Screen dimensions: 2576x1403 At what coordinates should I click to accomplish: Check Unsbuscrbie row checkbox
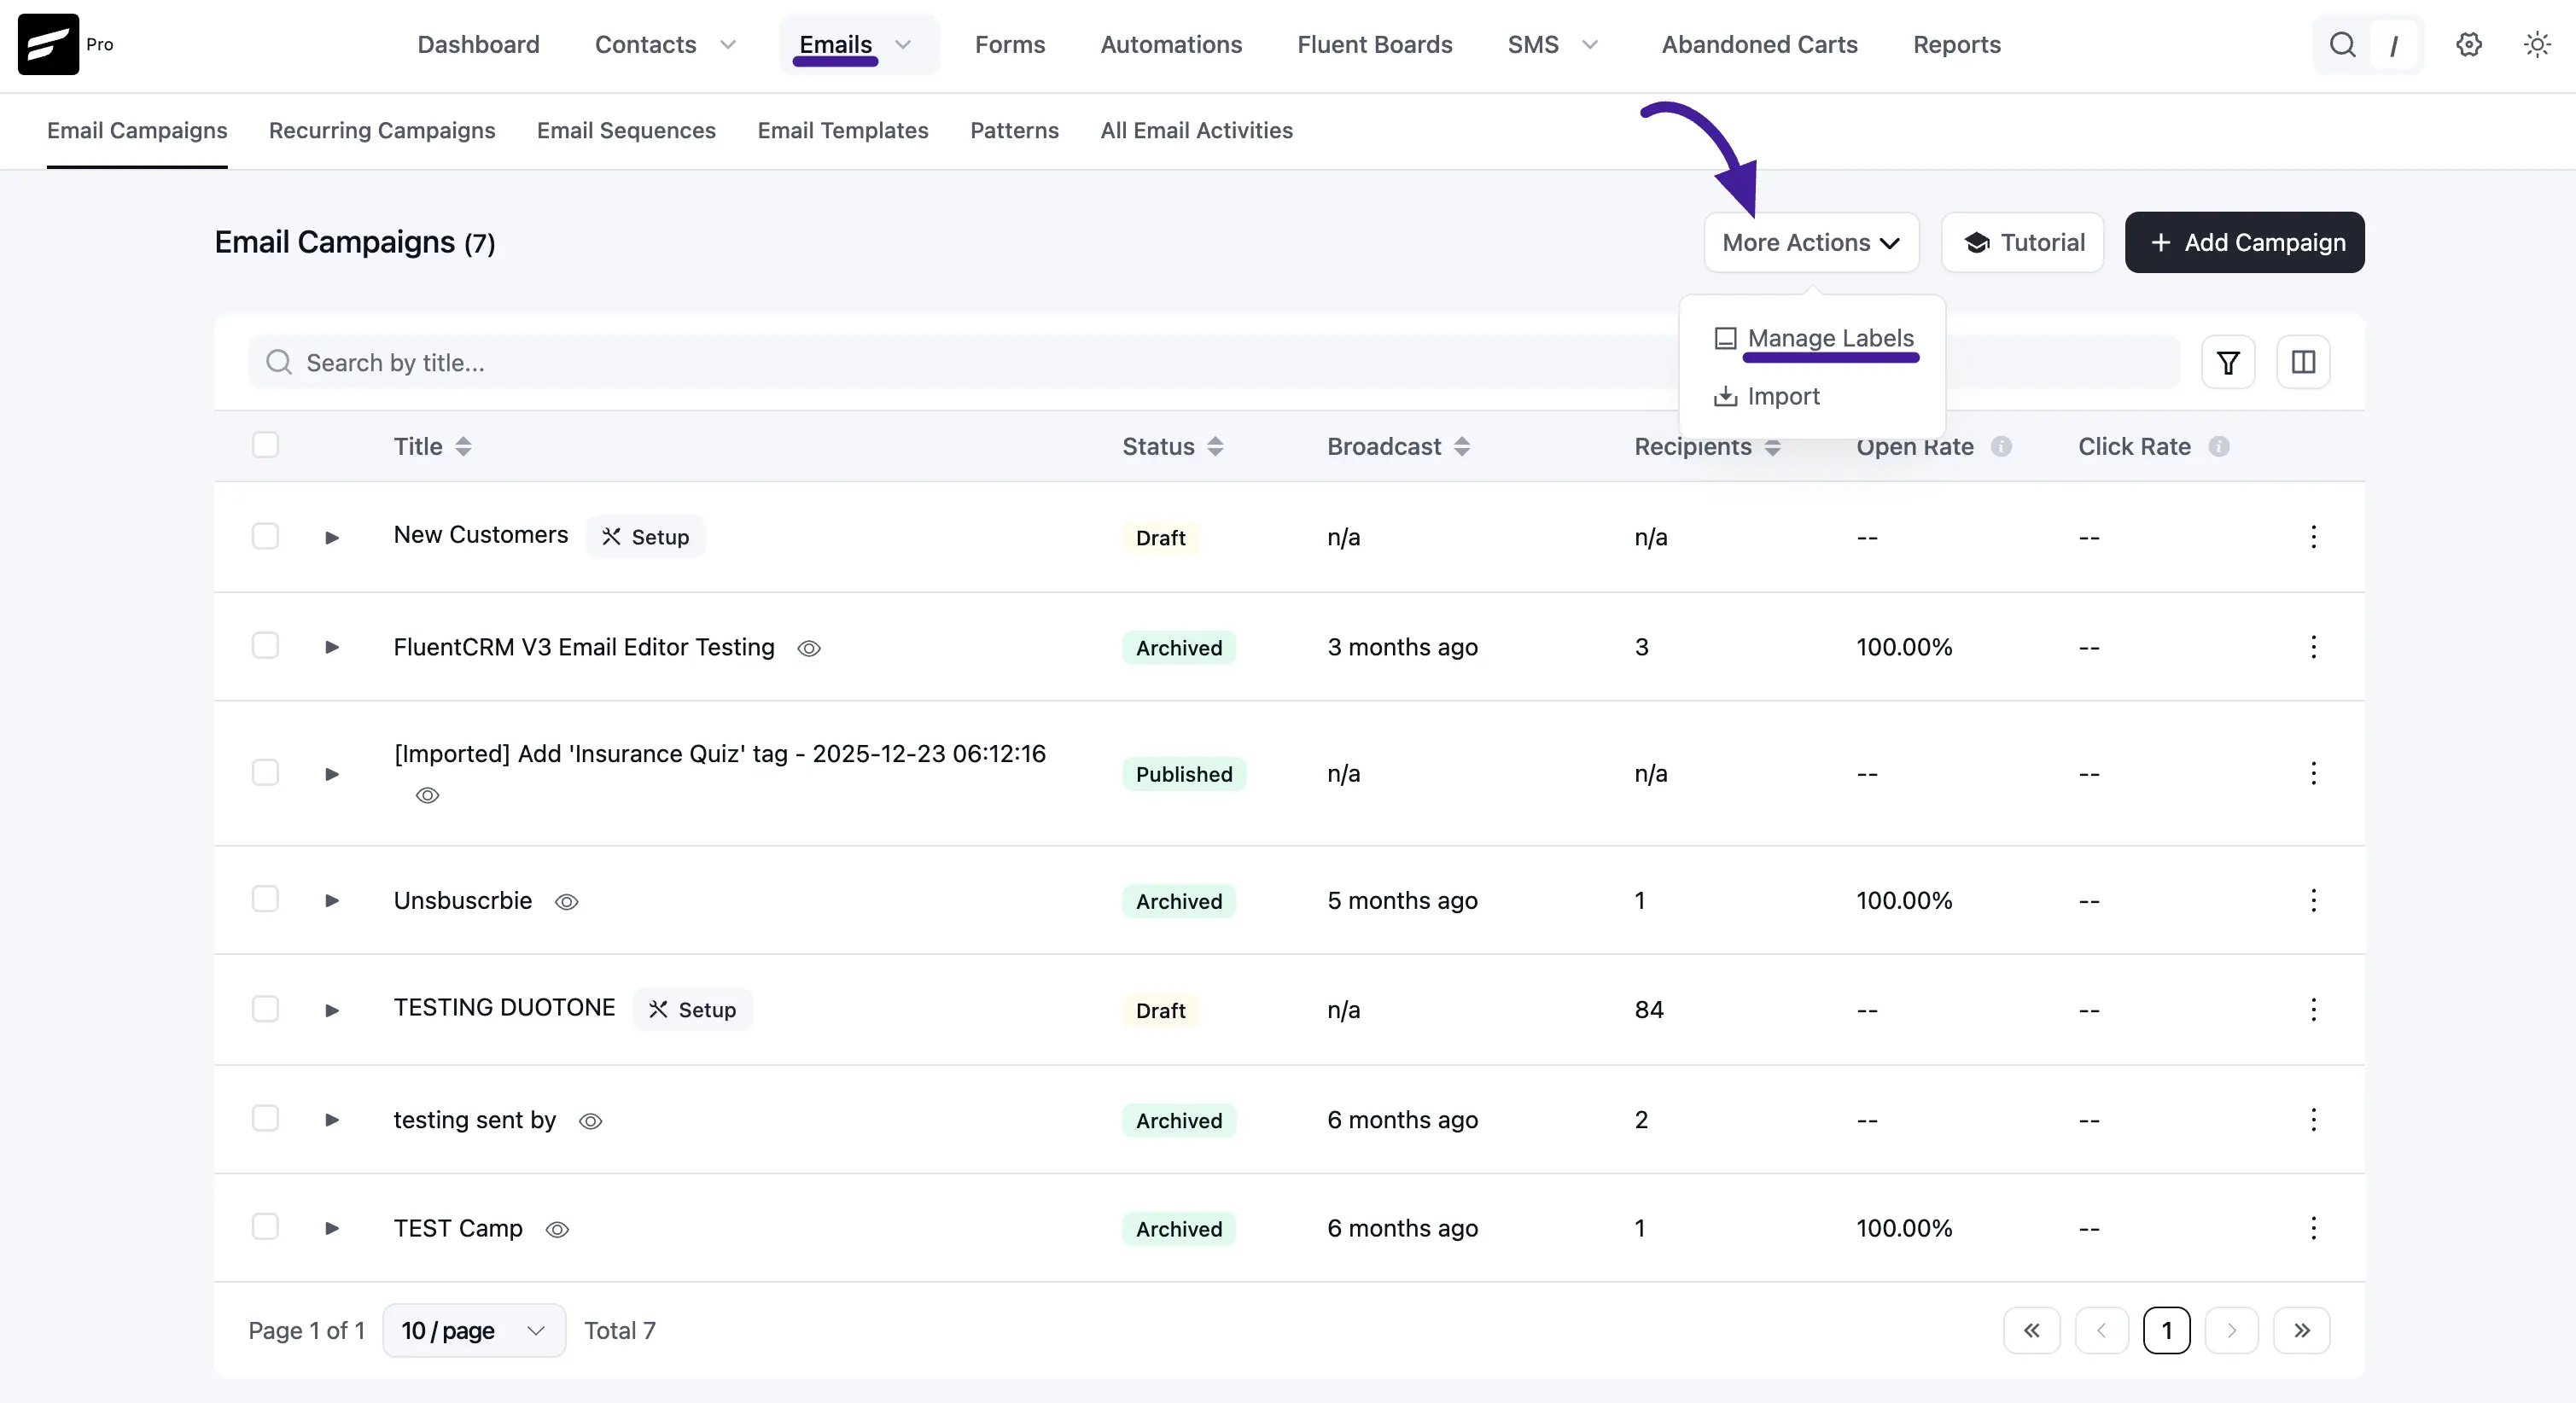265,900
